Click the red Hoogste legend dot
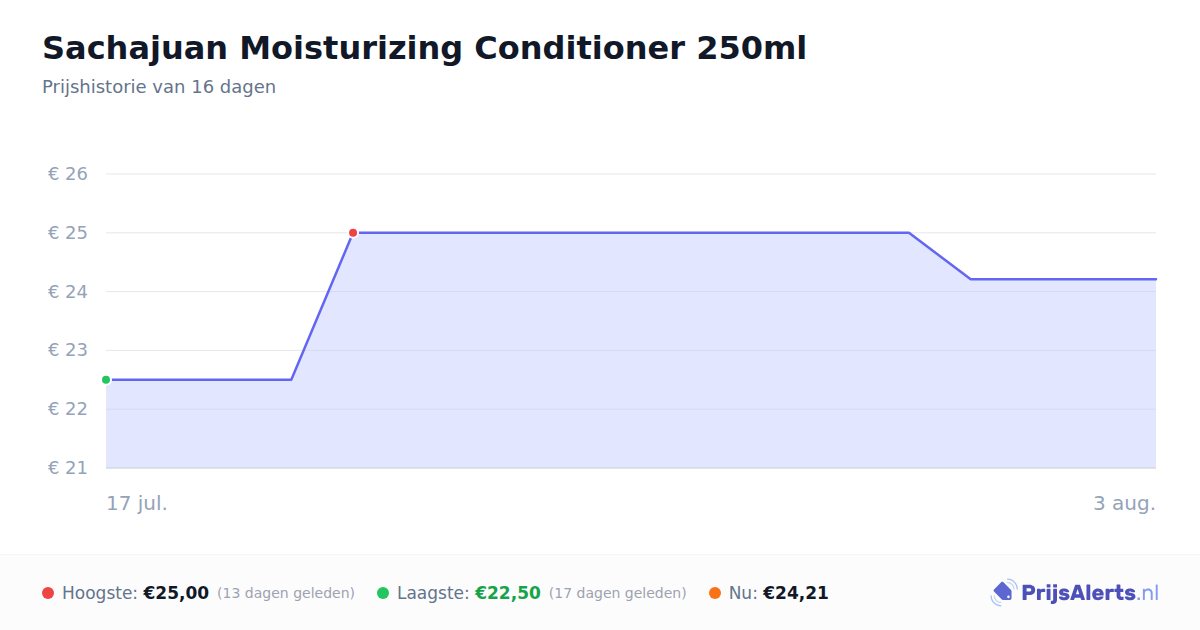This screenshot has width=1200, height=630. pos(48,593)
